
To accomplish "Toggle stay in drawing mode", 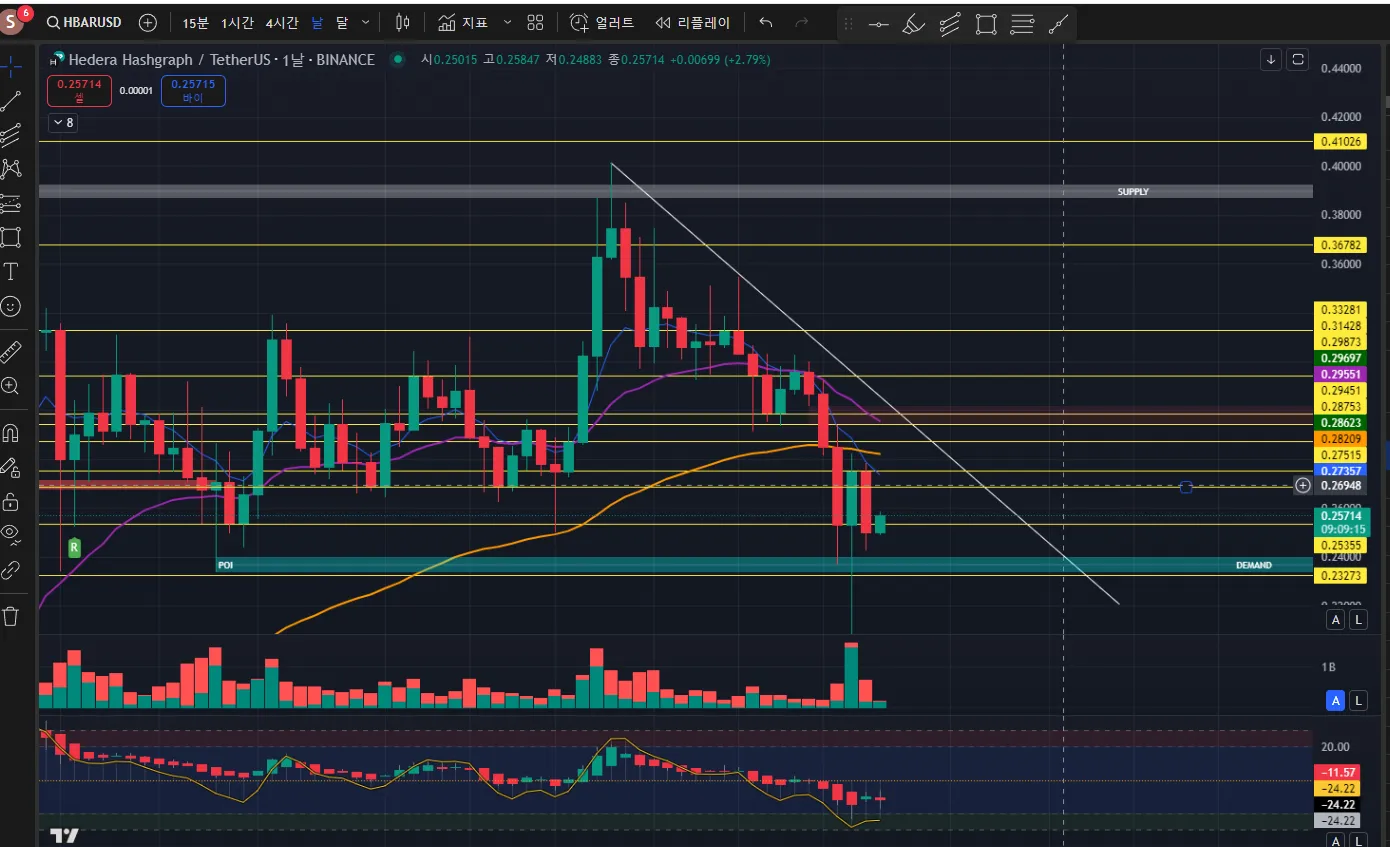I will pyautogui.click(x=11, y=467).
